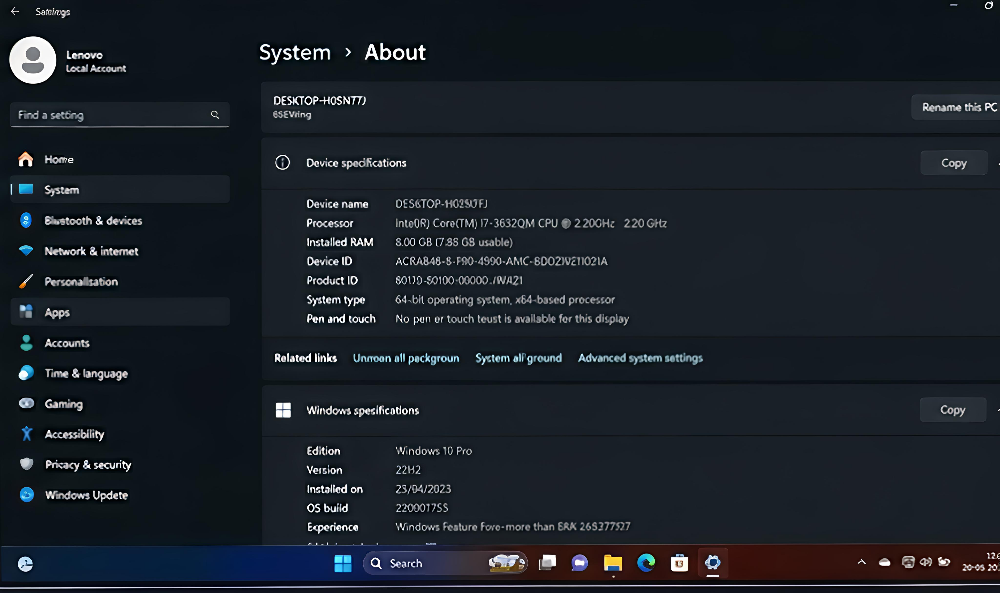This screenshot has width=1000, height=593.
Task: Click the Processor value text
Action: point(531,223)
